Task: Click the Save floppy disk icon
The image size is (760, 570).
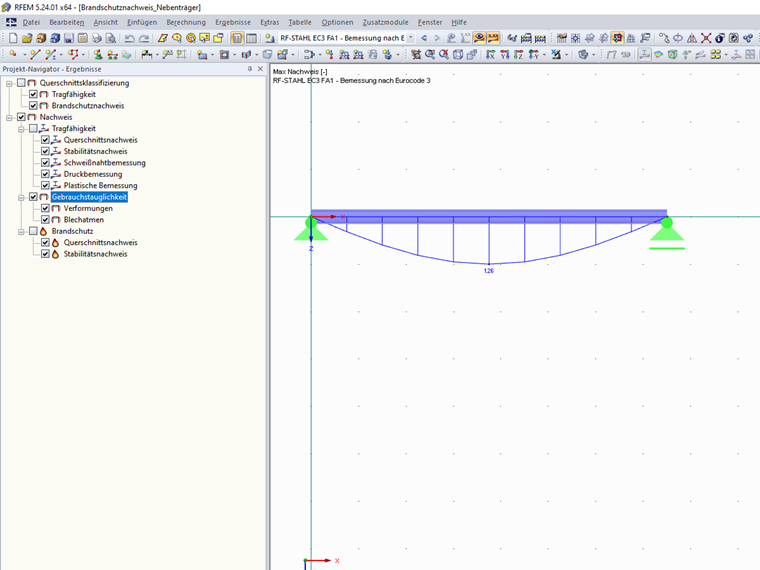Action: 69,38
